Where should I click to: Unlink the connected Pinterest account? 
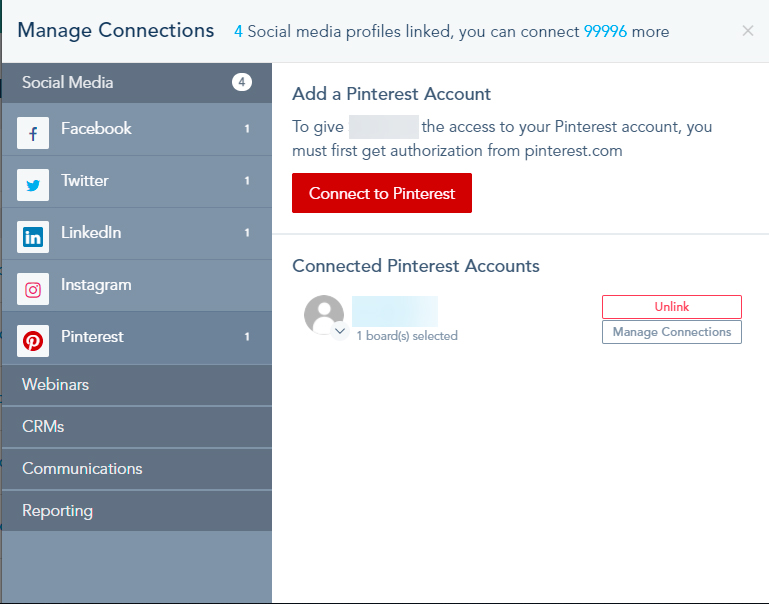(x=671, y=307)
